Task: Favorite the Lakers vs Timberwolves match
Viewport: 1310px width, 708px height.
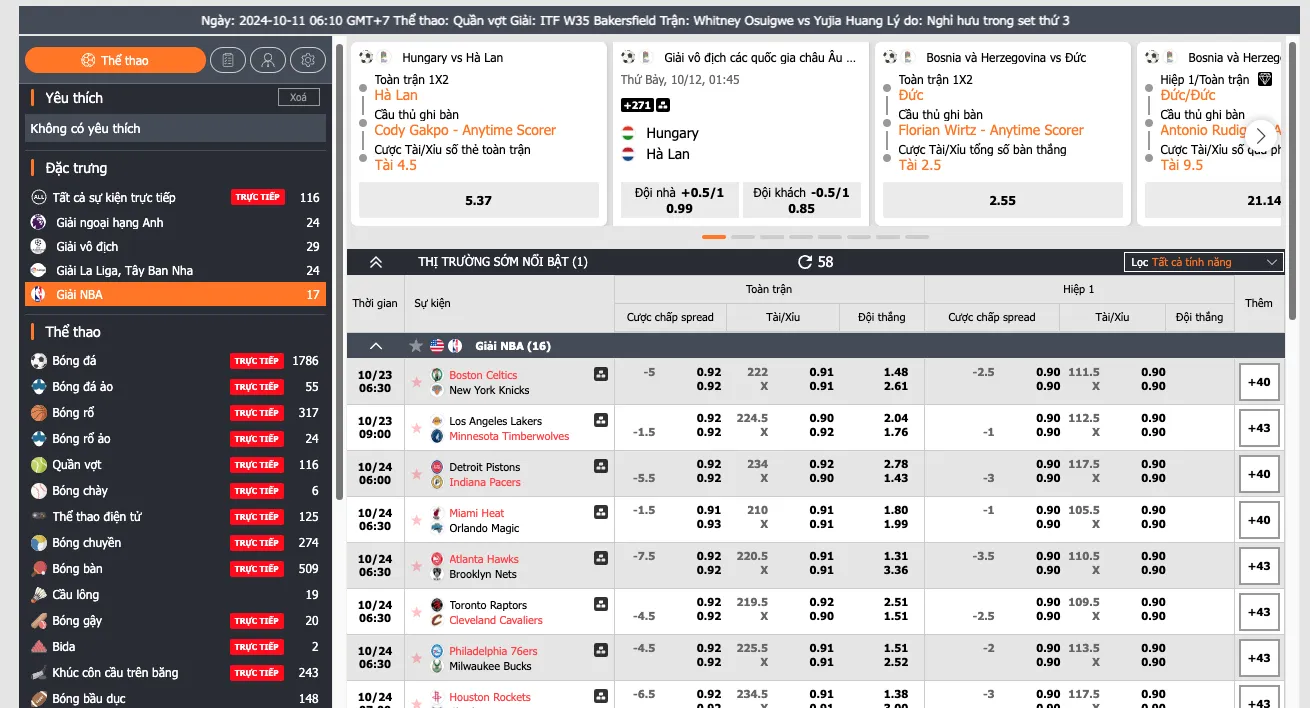Action: point(416,428)
